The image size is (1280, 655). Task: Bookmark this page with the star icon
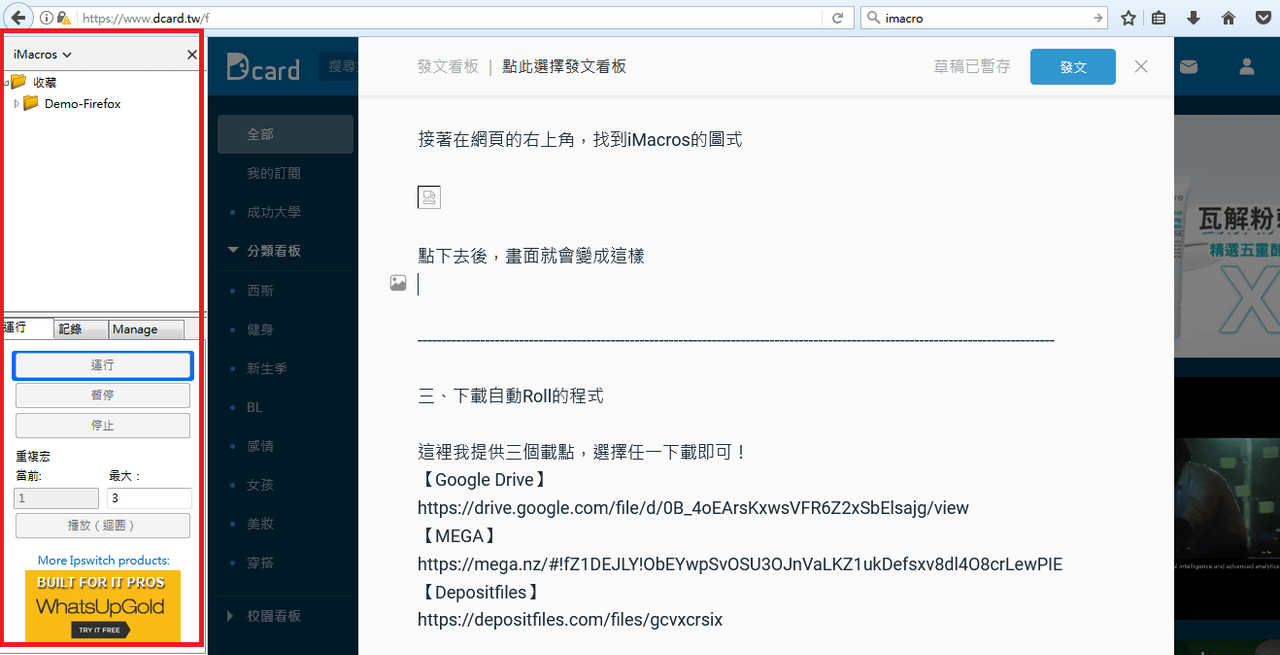pos(1129,18)
